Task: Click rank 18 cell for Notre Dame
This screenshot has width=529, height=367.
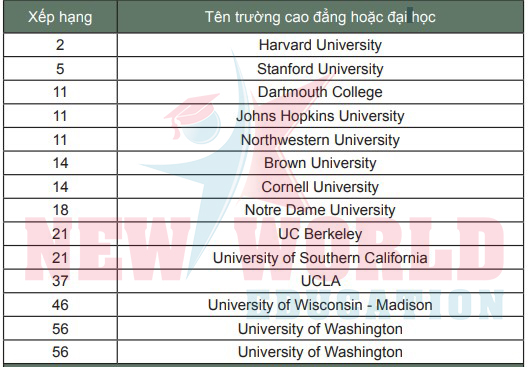Action: (60, 210)
